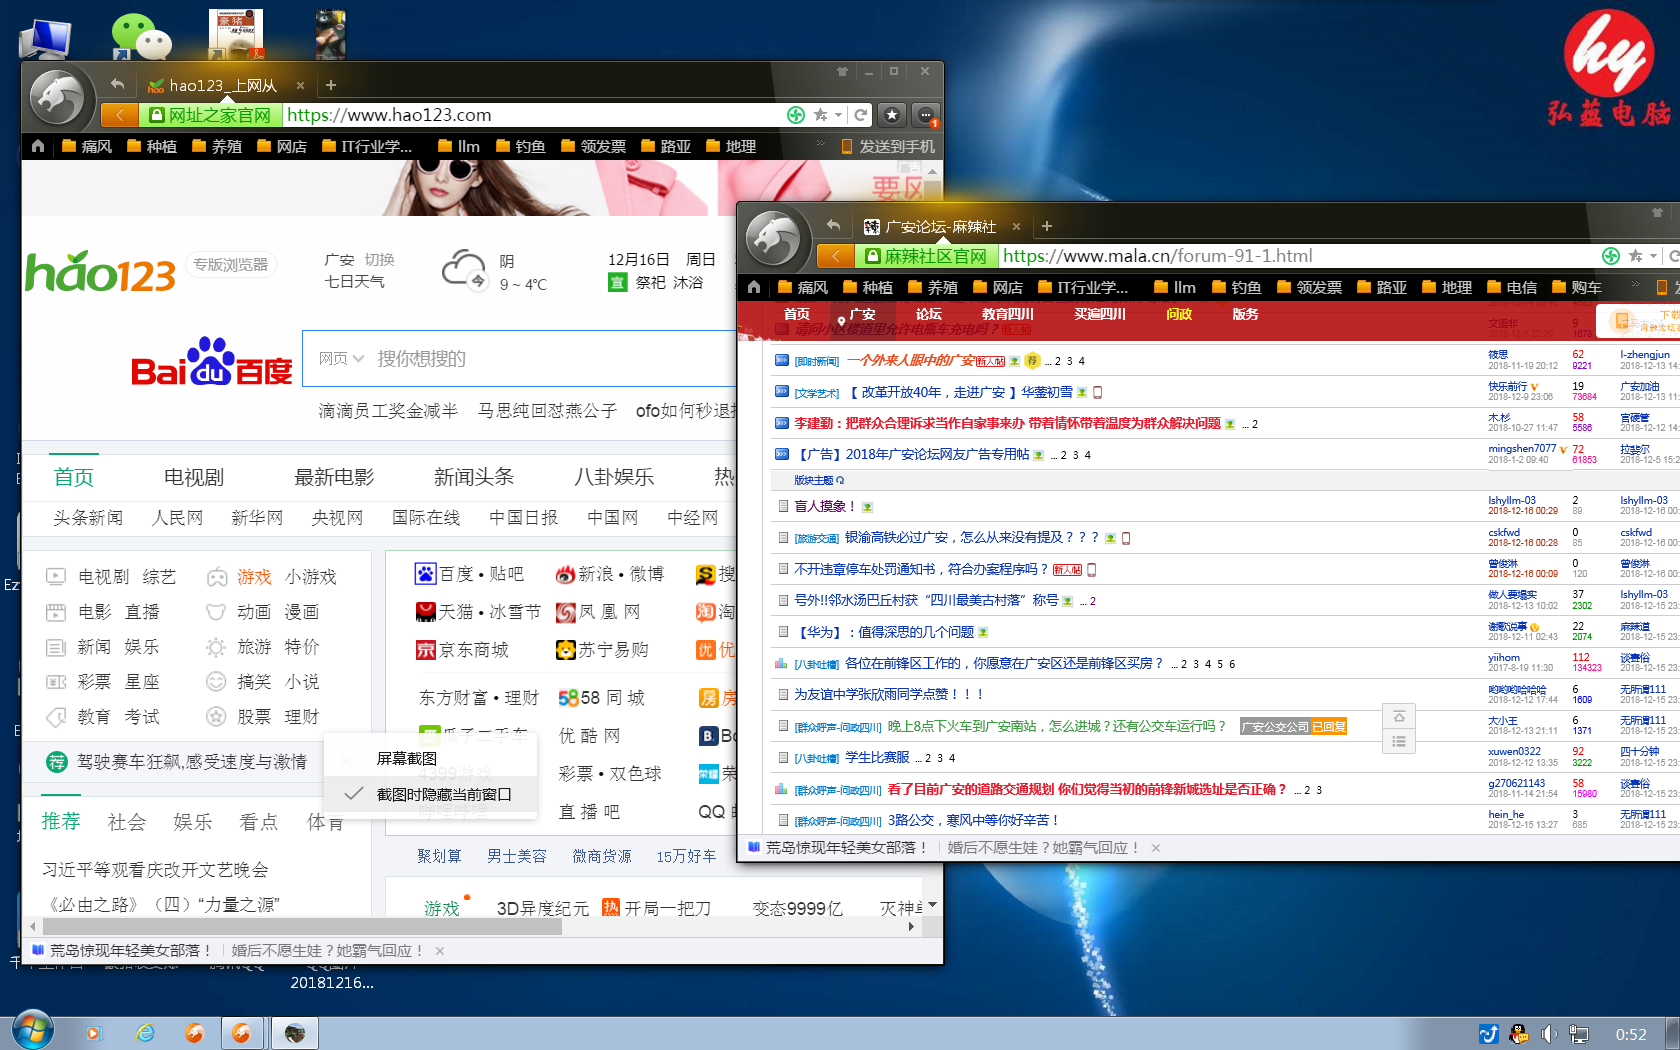Expand bookmarks overflow chevron in mala window

click(x=1636, y=286)
